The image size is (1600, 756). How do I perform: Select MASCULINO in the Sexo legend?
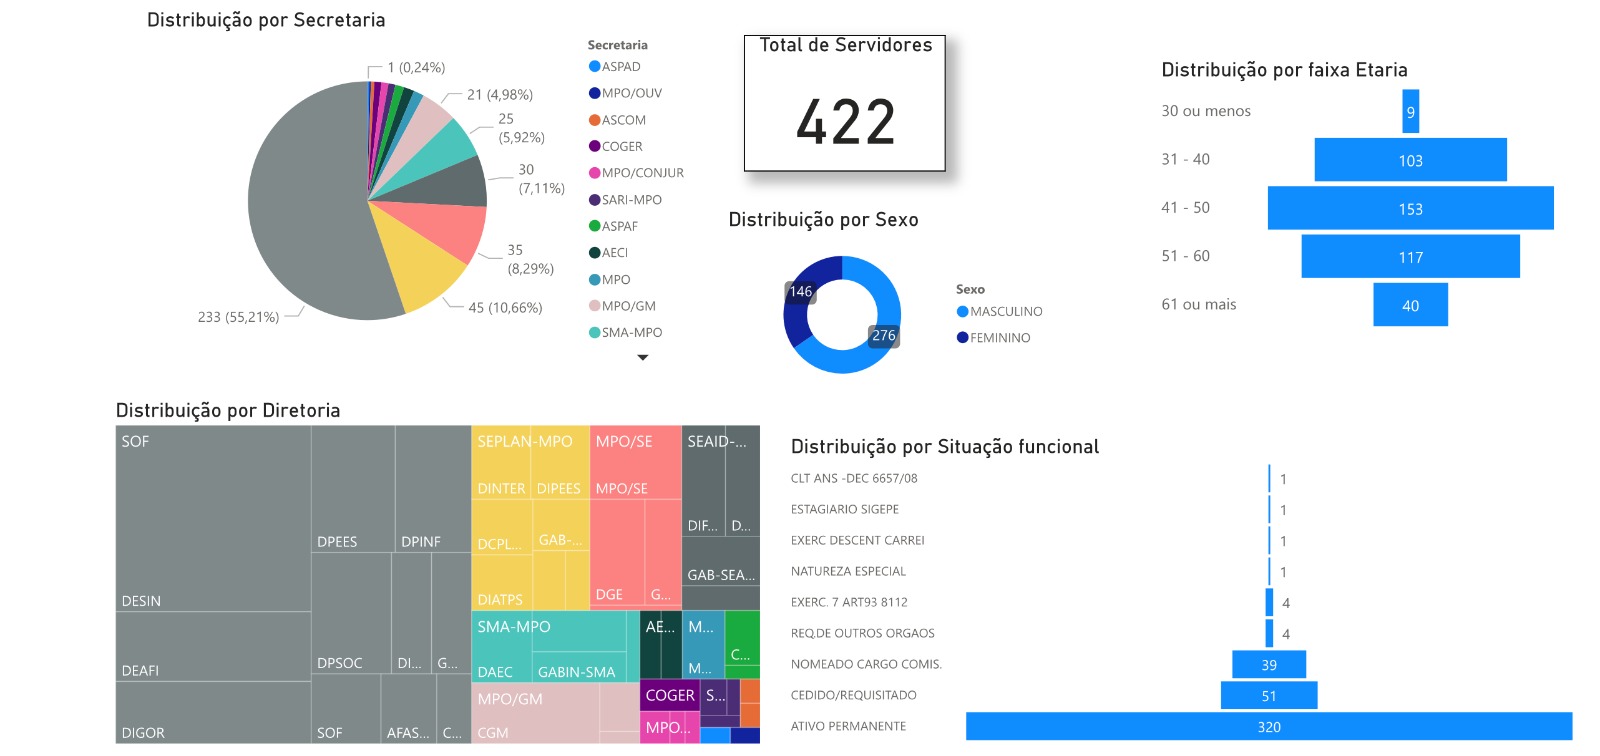click(x=962, y=312)
